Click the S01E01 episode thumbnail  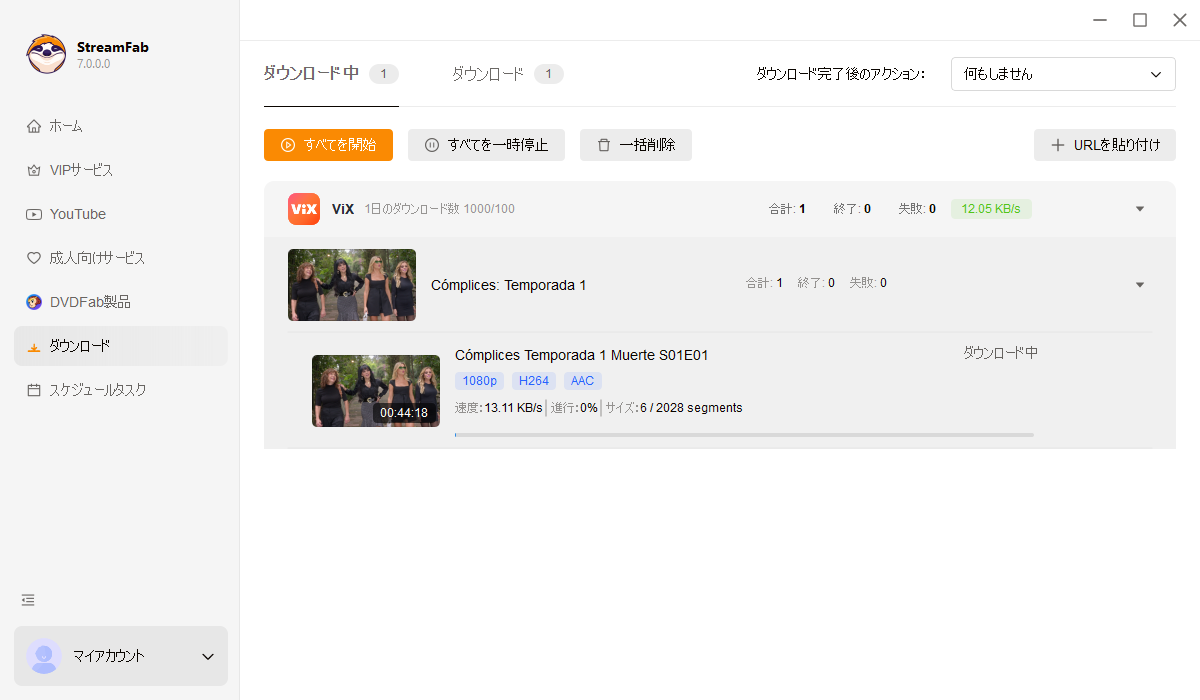point(375,390)
